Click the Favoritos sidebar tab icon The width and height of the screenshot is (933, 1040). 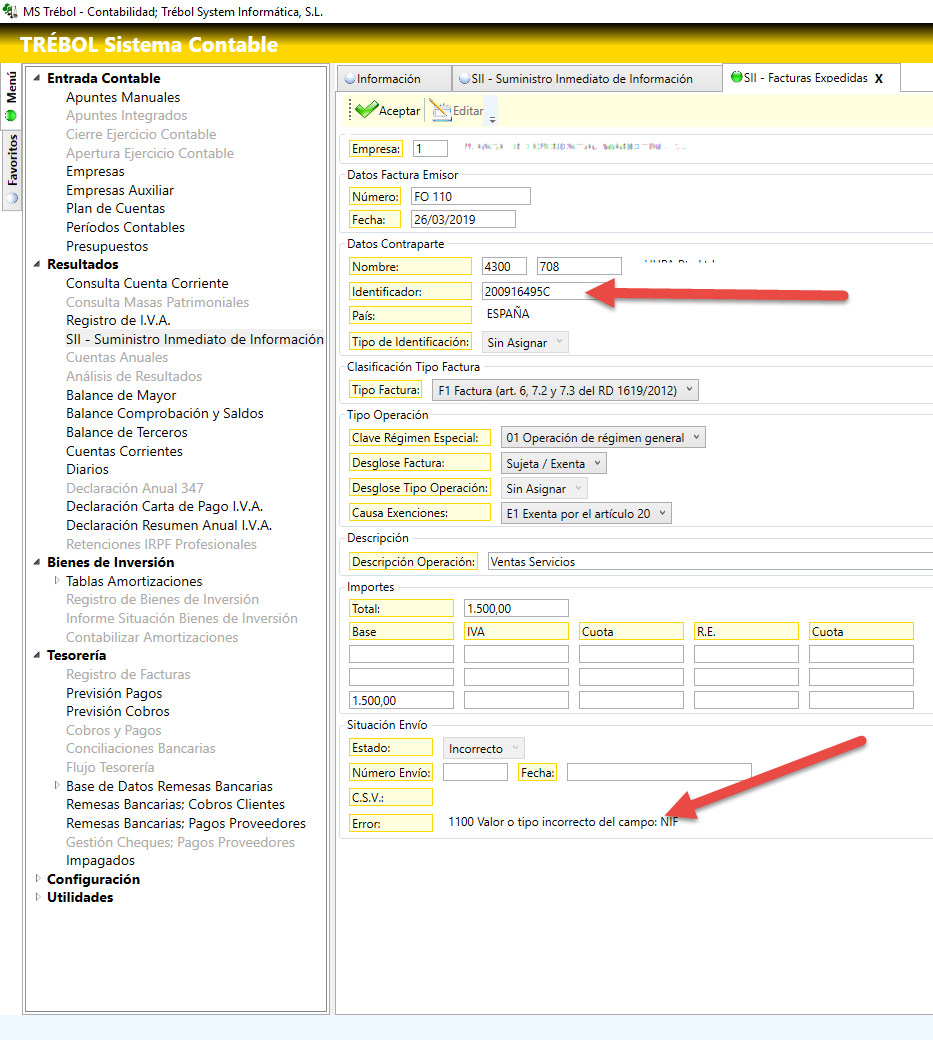coord(12,198)
